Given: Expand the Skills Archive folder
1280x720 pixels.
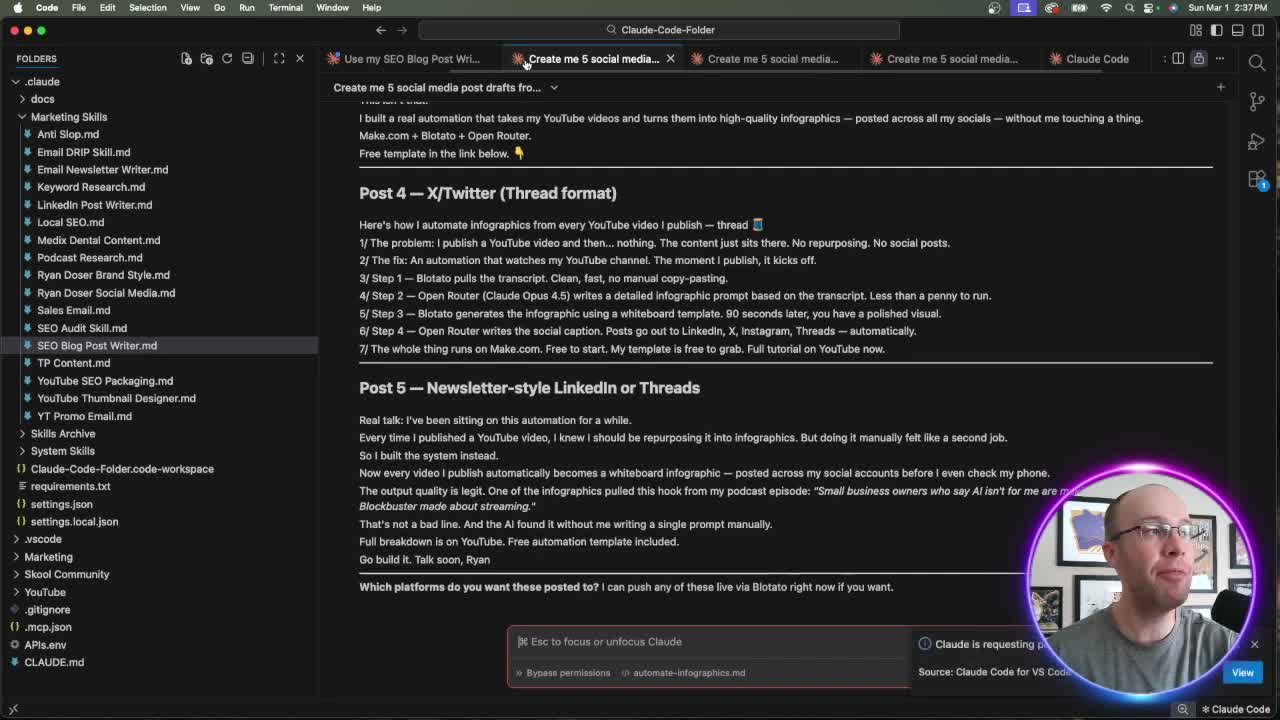Looking at the screenshot, I should 63,434.
